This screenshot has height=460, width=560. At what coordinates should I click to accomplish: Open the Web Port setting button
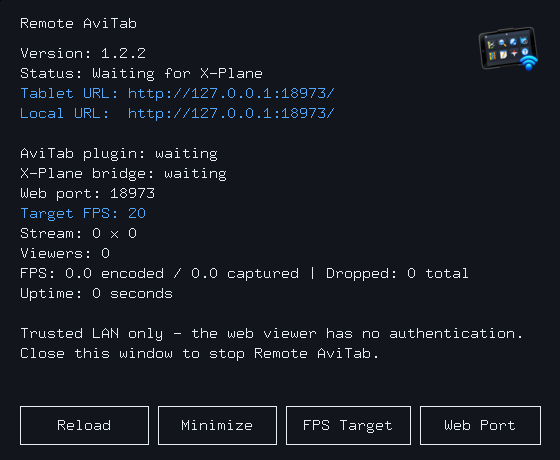pyautogui.click(x=480, y=425)
